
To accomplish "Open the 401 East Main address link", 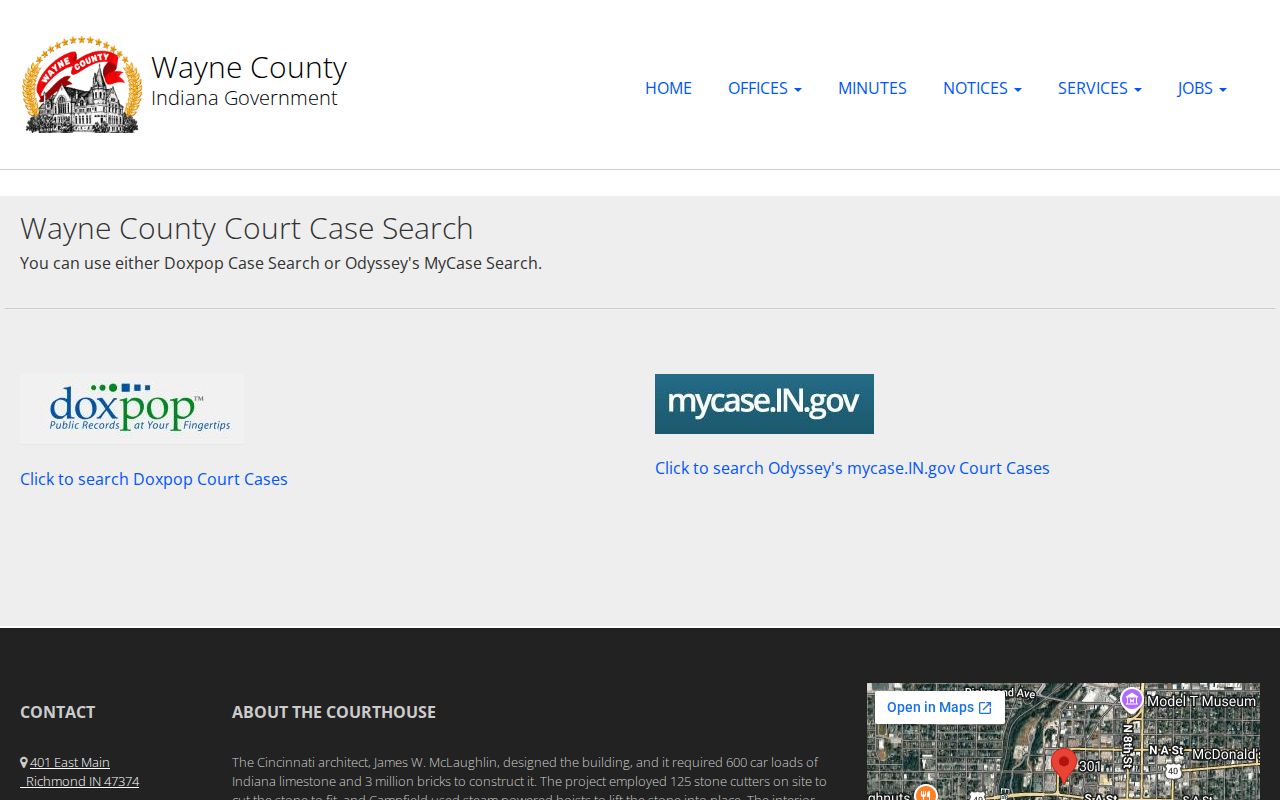I will pyautogui.click(x=70, y=762).
